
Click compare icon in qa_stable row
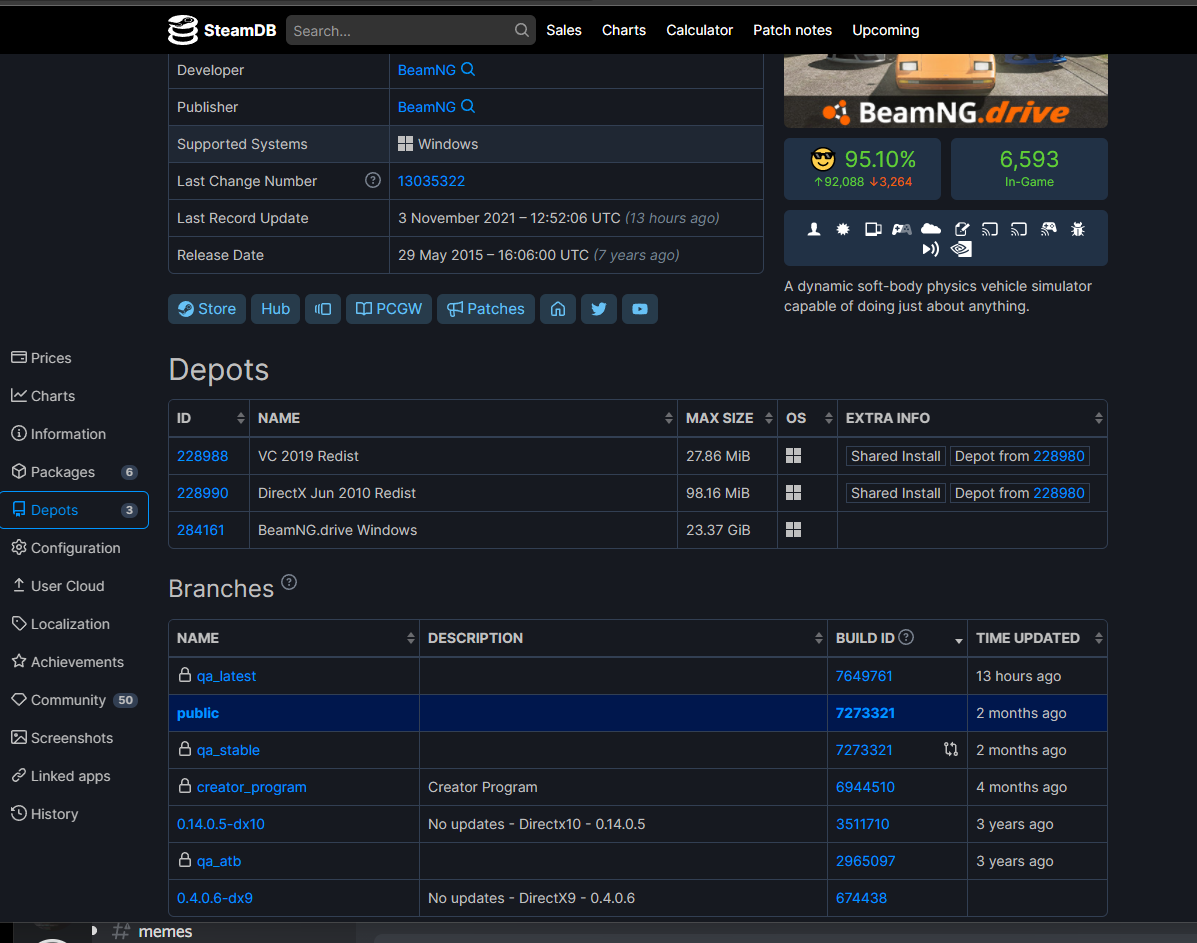click(x=950, y=749)
